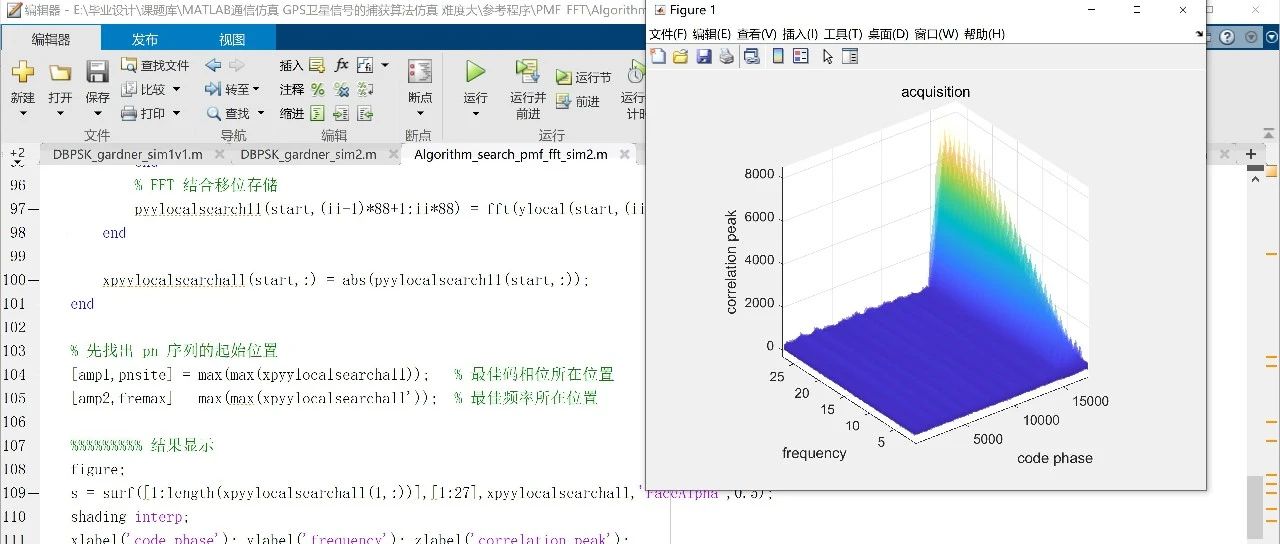Click Open File icon in Figure 1 toolbar

coord(681,56)
